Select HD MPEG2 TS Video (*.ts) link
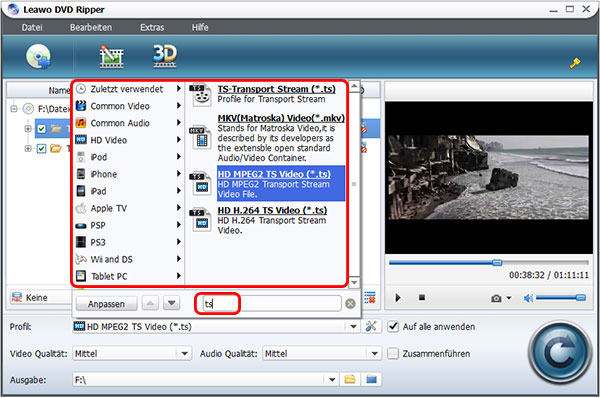This screenshot has height=398, width=600. point(274,174)
